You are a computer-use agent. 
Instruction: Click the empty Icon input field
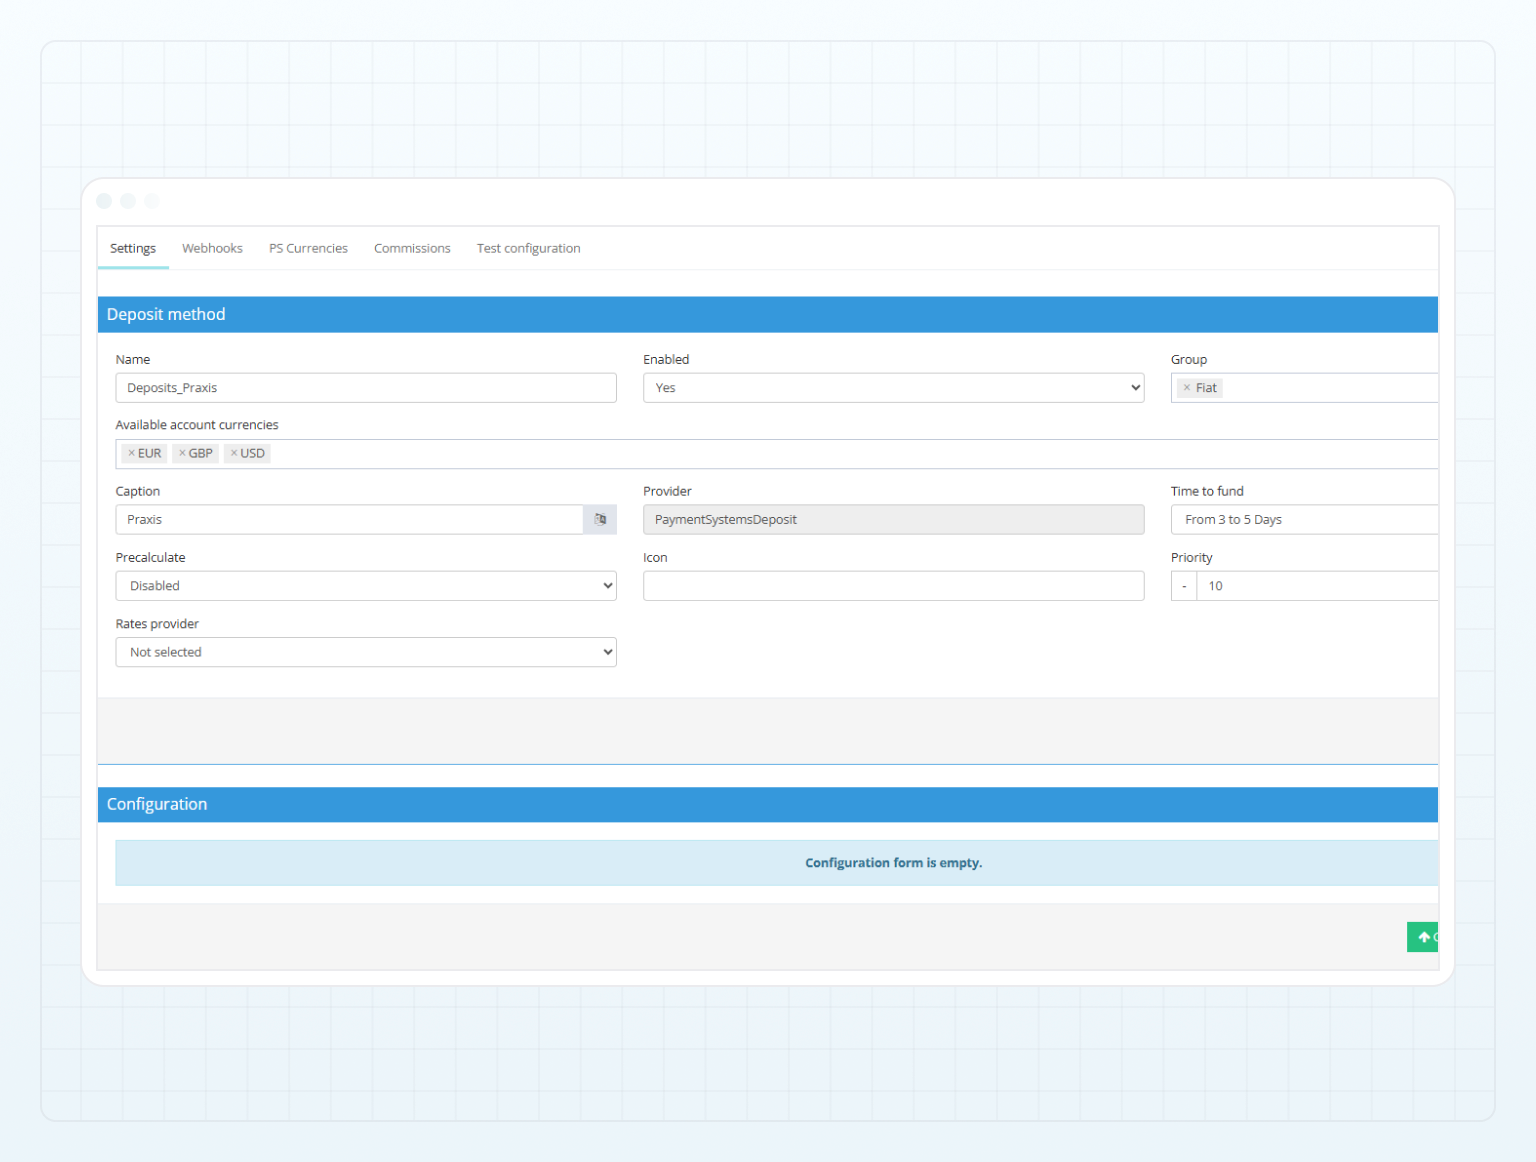(x=893, y=586)
